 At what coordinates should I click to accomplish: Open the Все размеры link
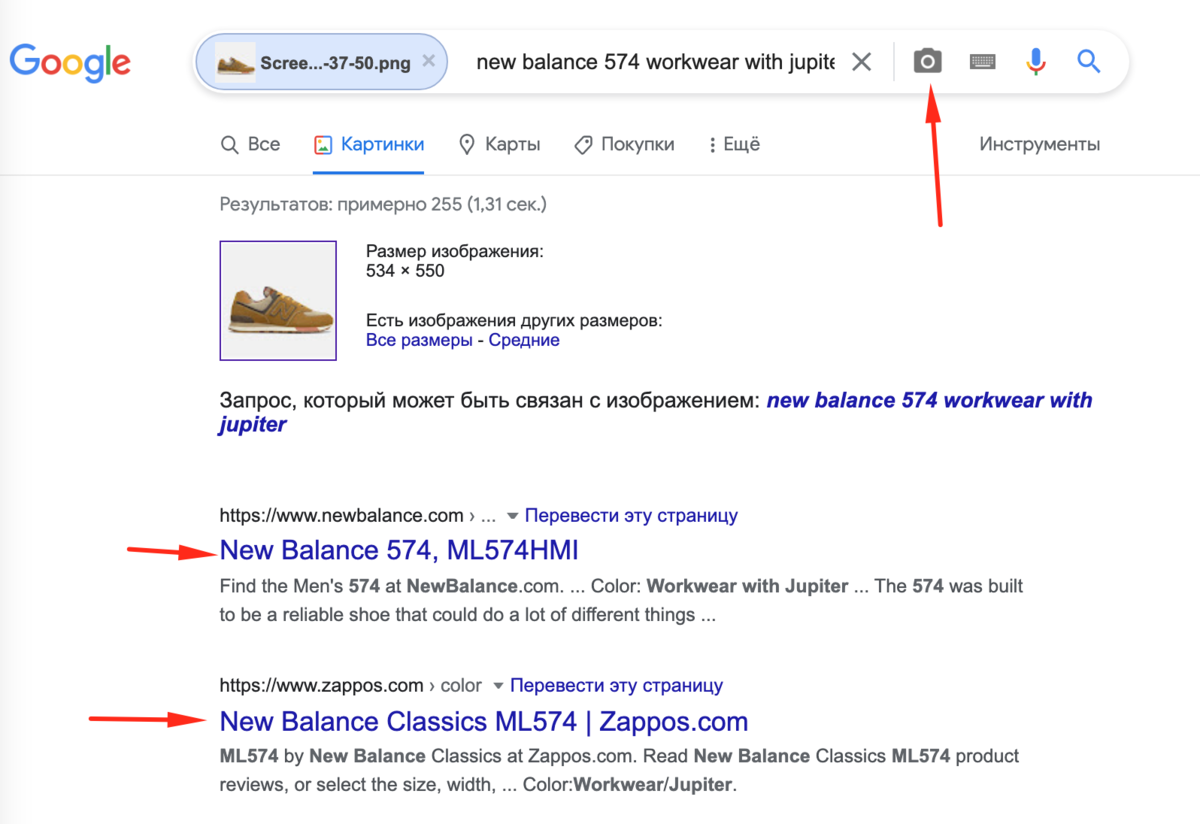pyautogui.click(x=419, y=340)
